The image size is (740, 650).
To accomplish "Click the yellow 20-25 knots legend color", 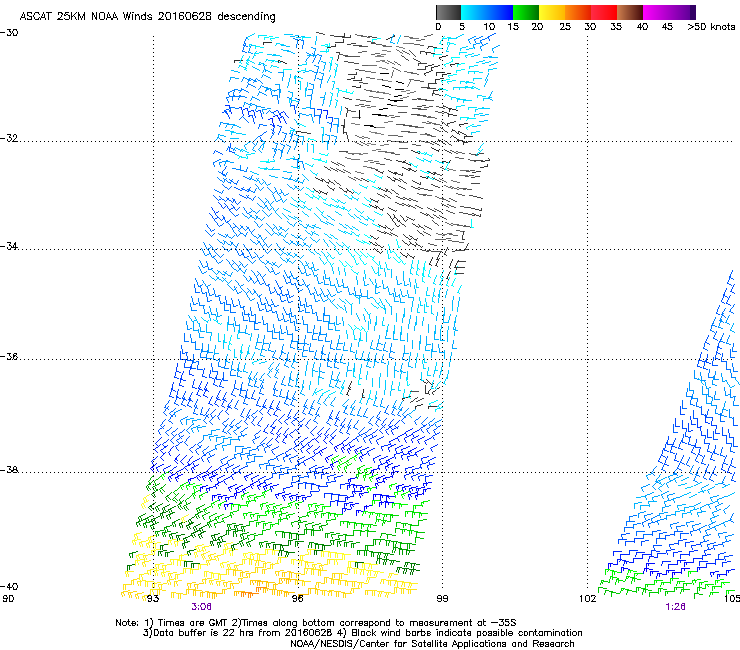I will [x=552, y=12].
